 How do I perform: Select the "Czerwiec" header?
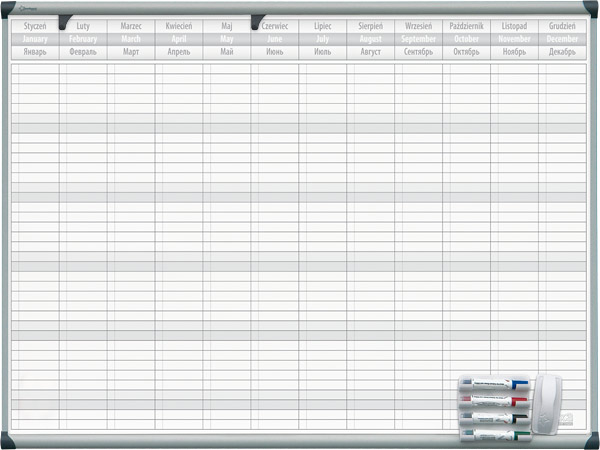(x=275, y=26)
